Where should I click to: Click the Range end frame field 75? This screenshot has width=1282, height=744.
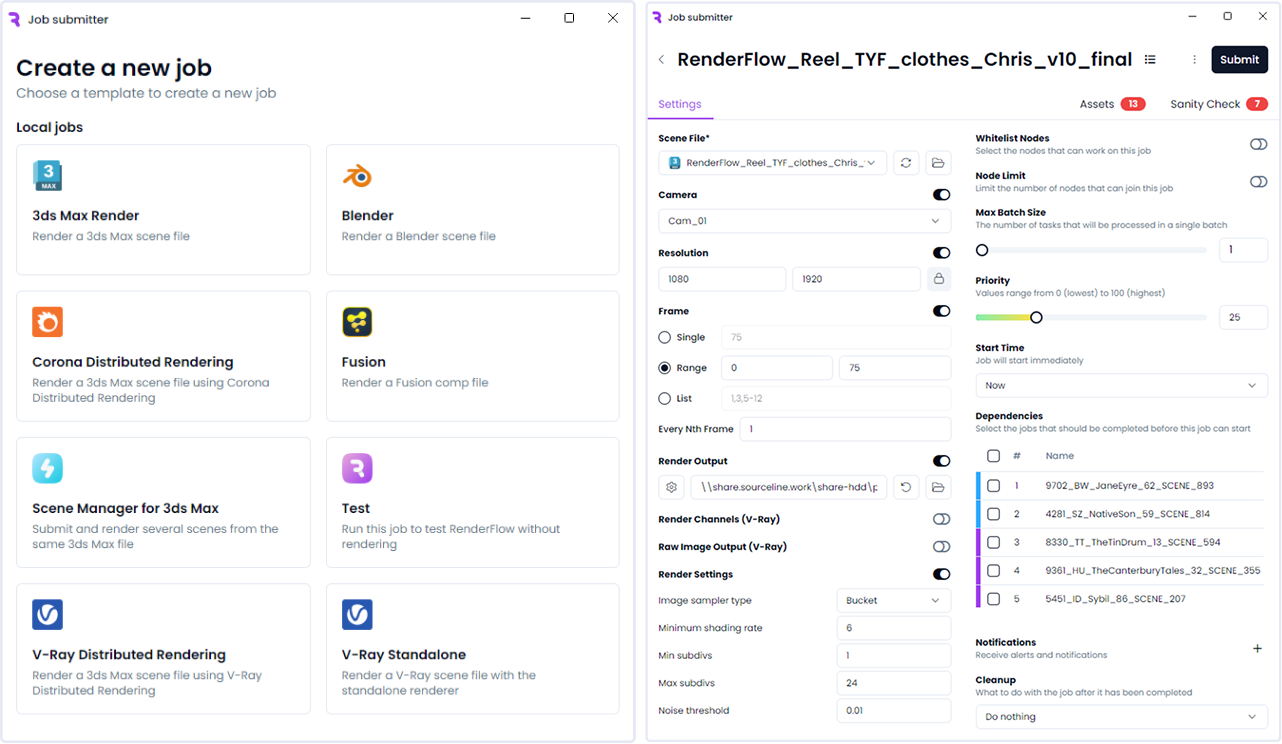click(895, 368)
